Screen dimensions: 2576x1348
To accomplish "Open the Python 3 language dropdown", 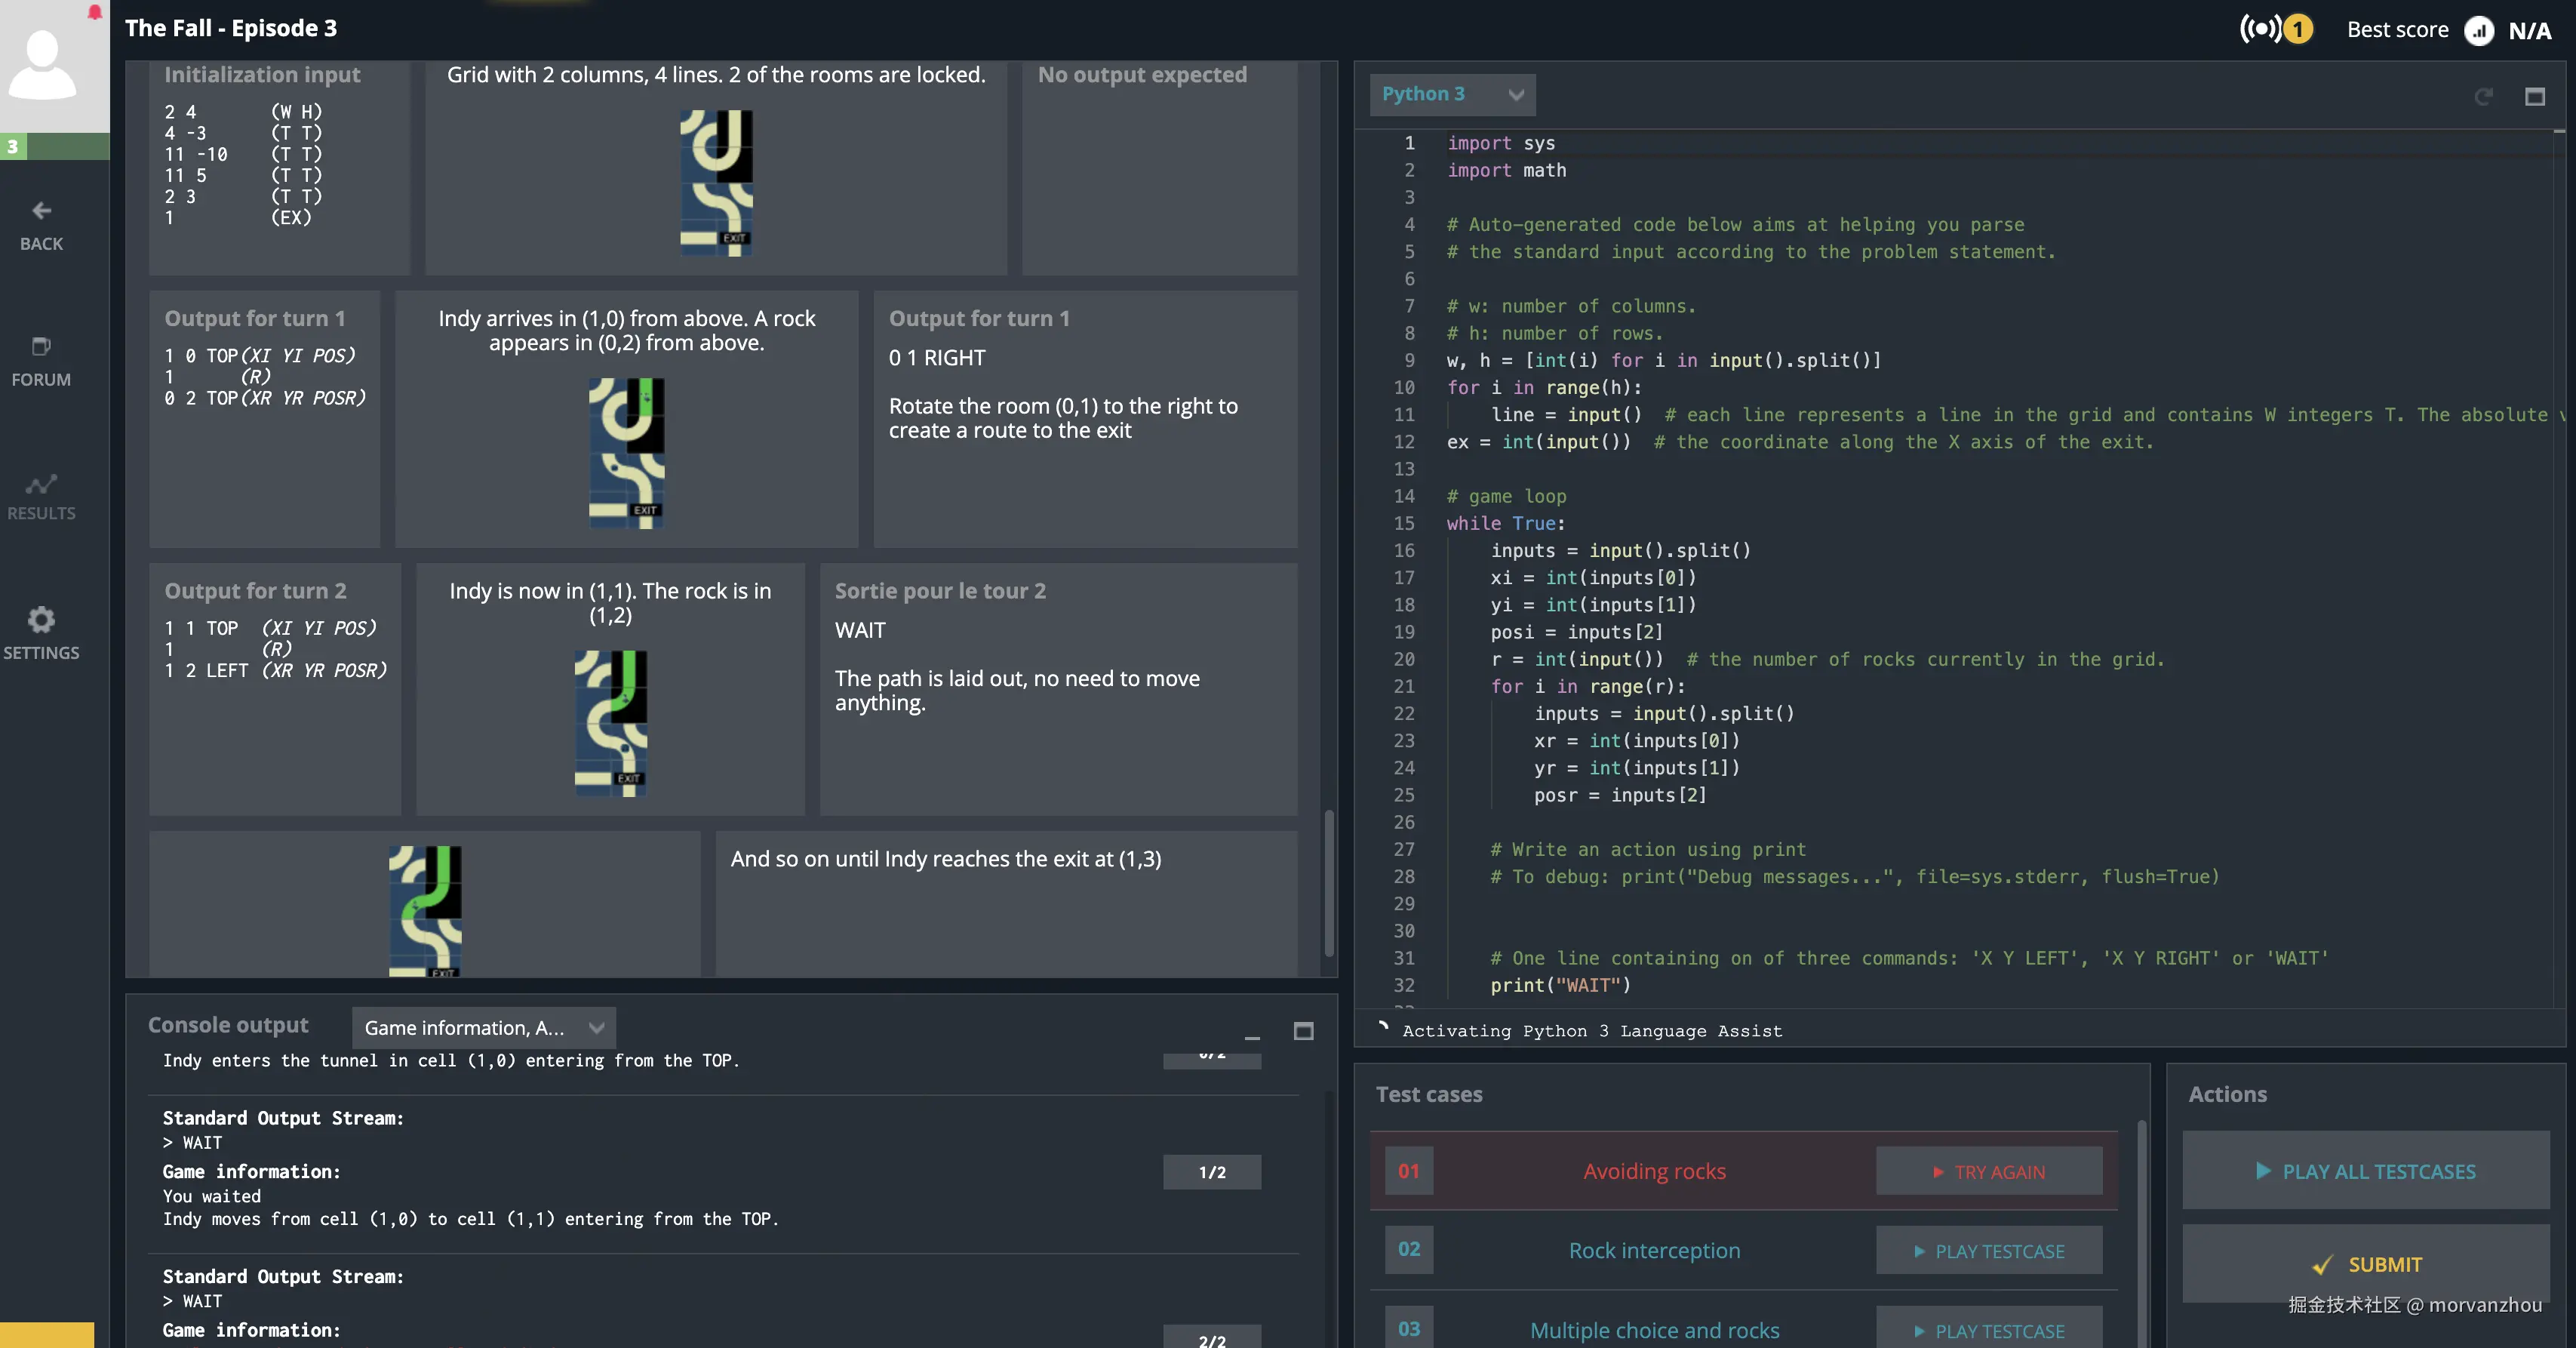I will 1451,94.
